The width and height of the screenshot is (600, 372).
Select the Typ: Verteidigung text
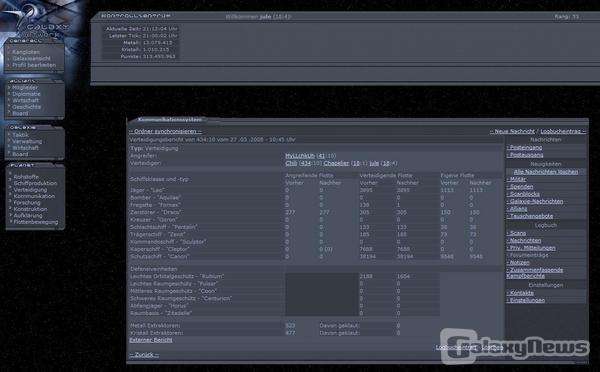[154, 148]
